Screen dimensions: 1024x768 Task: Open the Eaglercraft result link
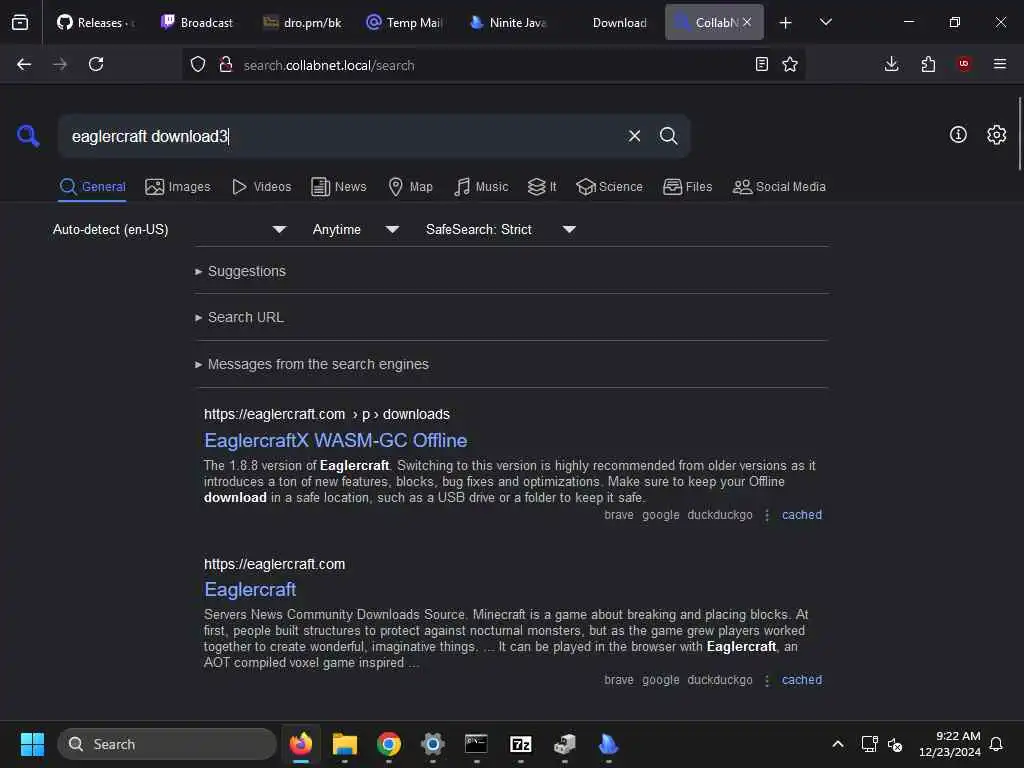pyautogui.click(x=250, y=590)
